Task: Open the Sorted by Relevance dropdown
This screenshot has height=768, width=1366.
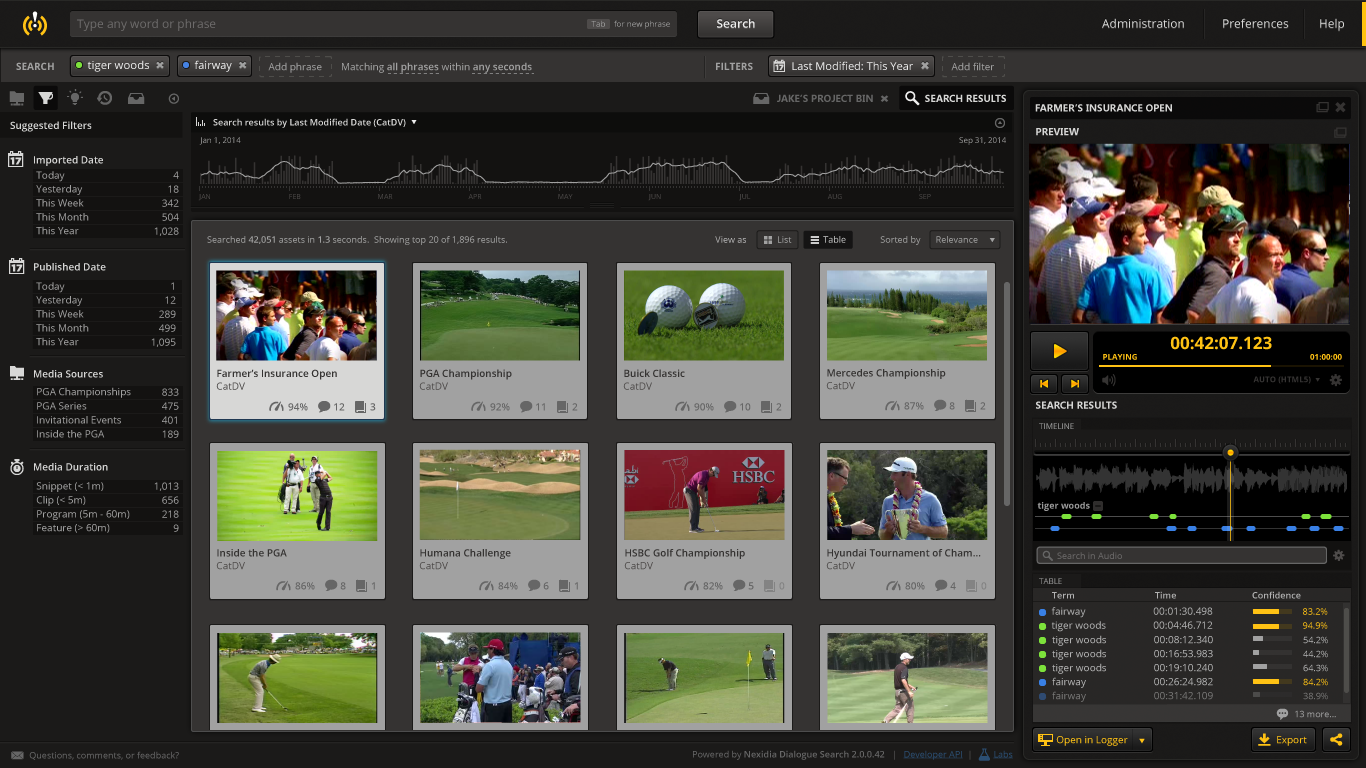Action: click(965, 240)
